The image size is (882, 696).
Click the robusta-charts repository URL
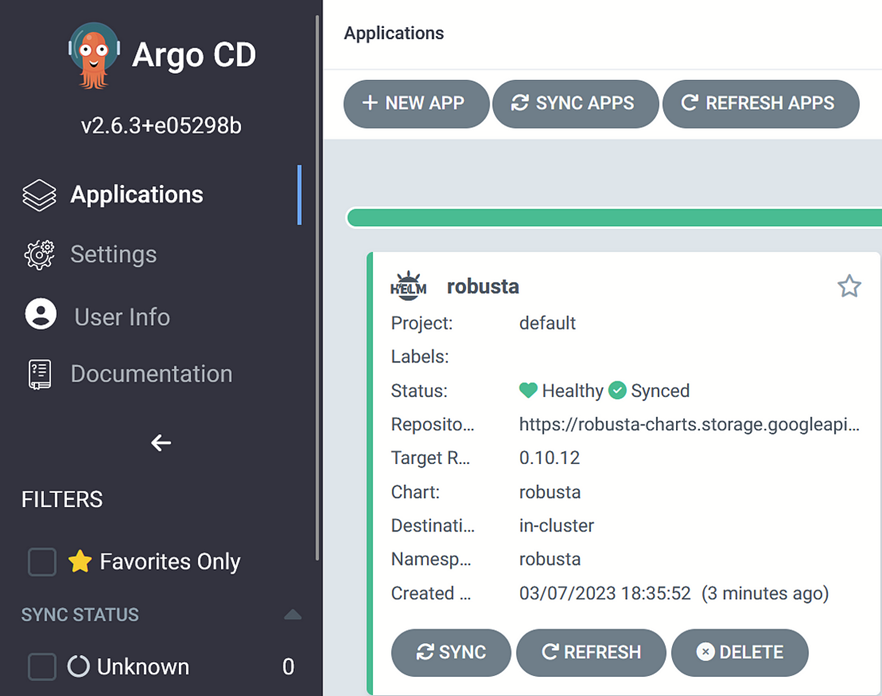point(689,424)
